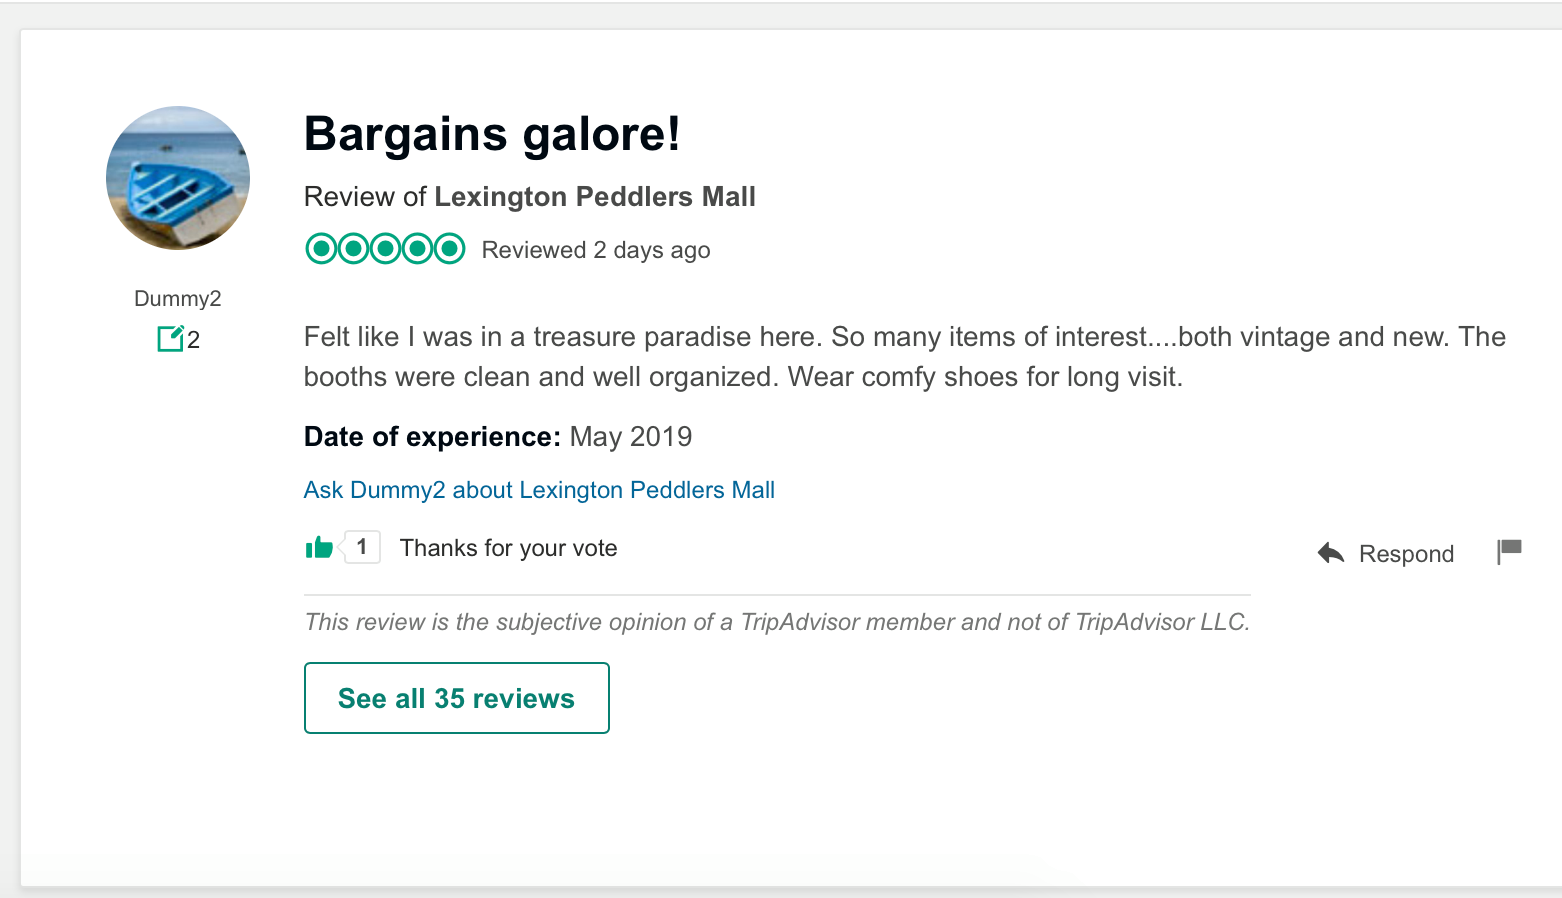Click the Bargains galore! review title
Screen dimensions: 1562x898
[x=492, y=134]
